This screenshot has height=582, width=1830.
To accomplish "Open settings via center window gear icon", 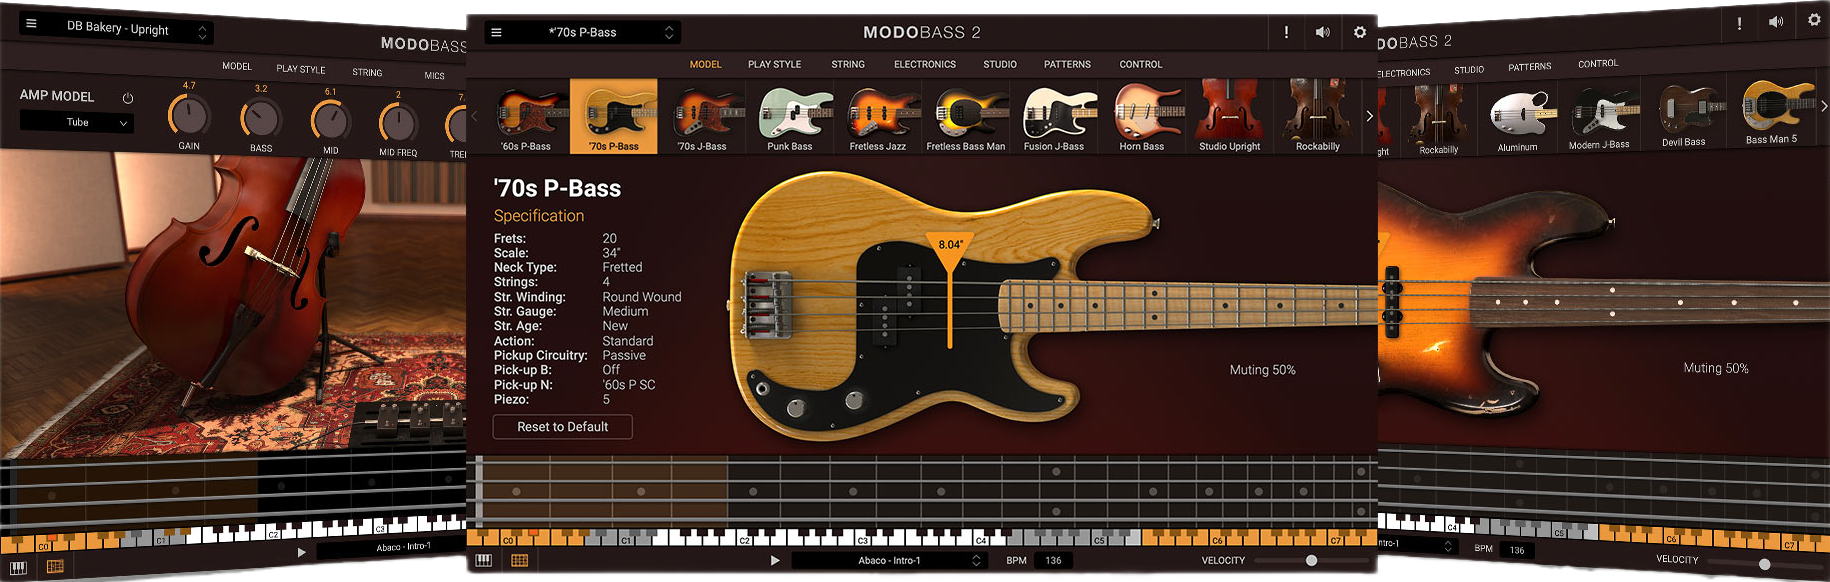I will click(1359, 32).
